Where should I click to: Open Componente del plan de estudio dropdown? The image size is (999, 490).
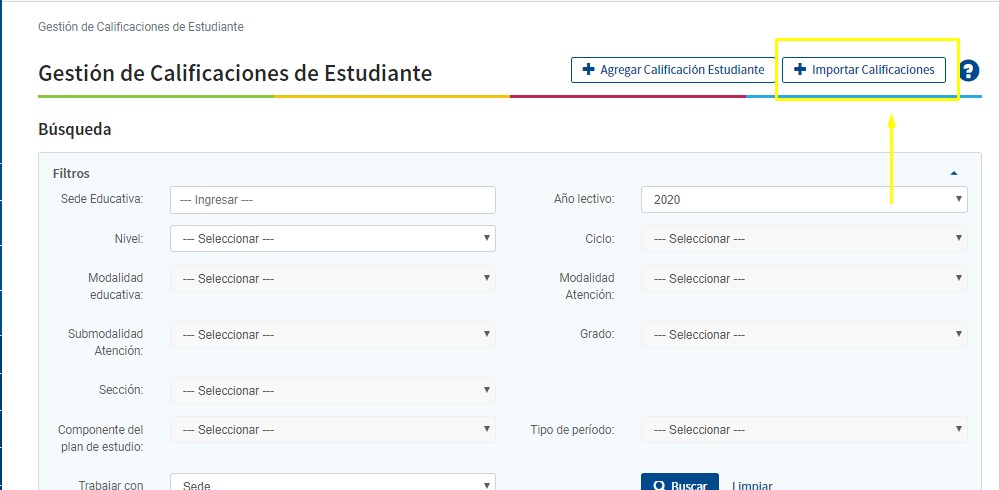click(333, 430)
